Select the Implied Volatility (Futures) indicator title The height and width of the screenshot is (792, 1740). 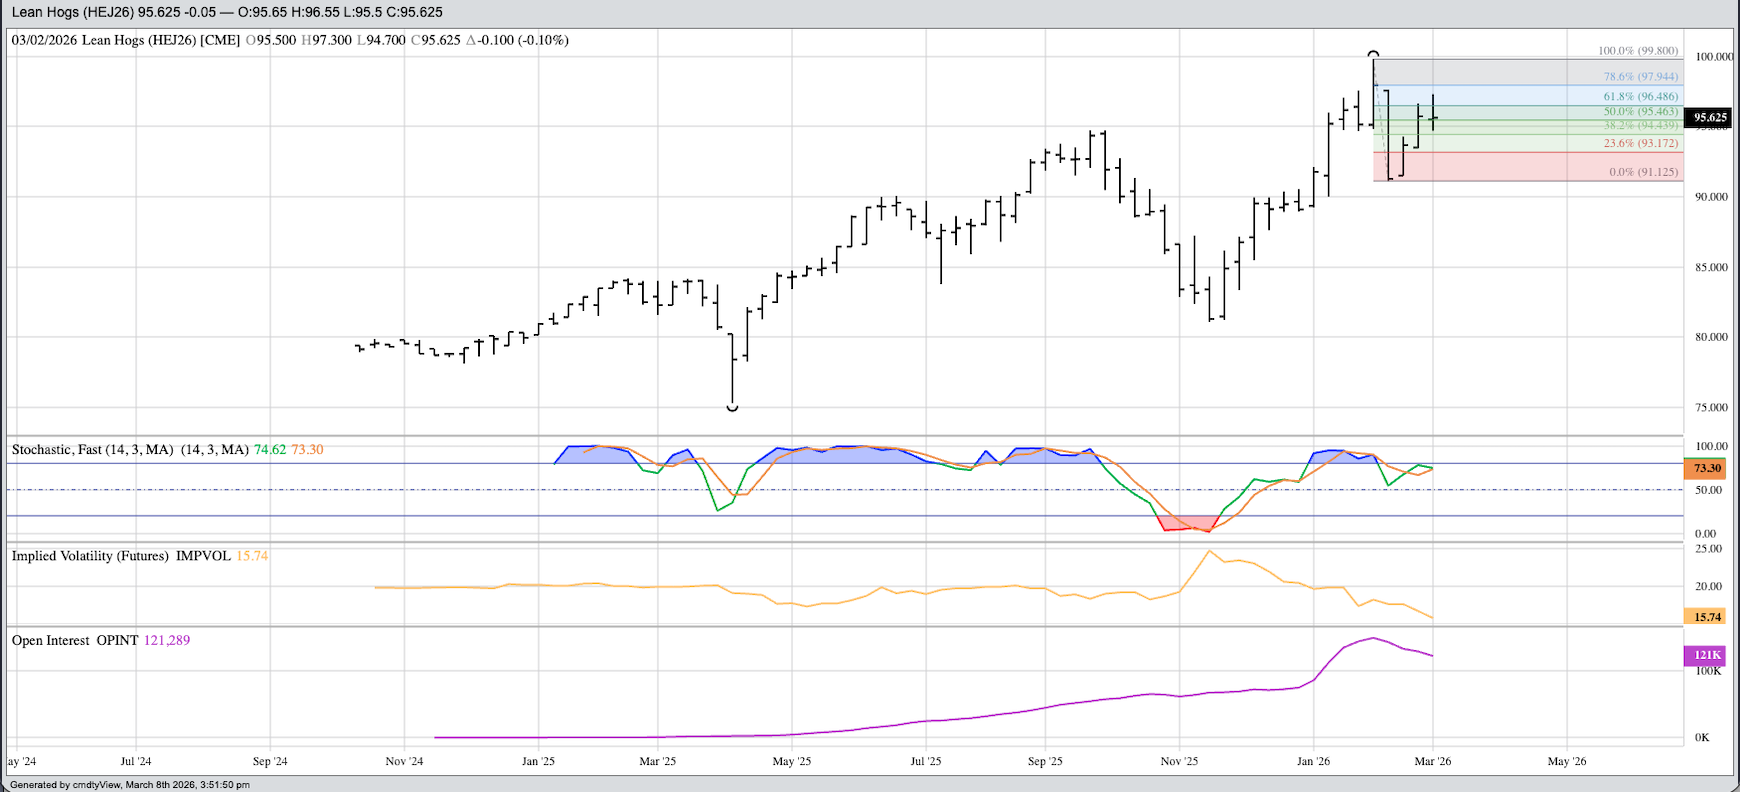[121, 556]
